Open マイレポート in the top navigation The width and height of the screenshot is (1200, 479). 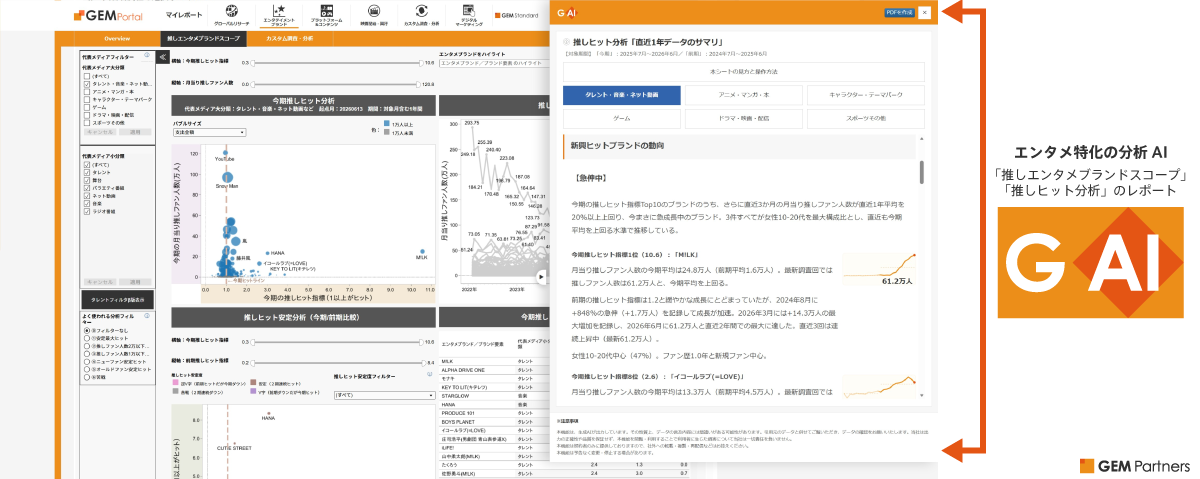(x=183, y=15)
